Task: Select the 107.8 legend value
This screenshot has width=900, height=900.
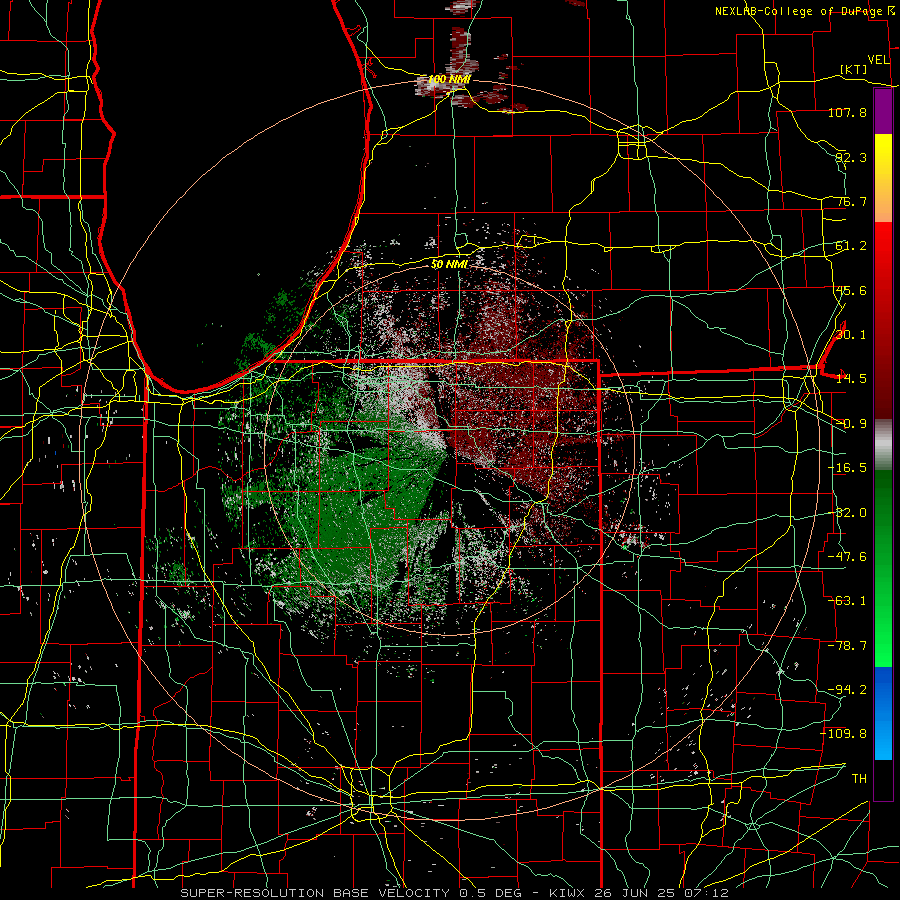Action: (x=847, y=112)
